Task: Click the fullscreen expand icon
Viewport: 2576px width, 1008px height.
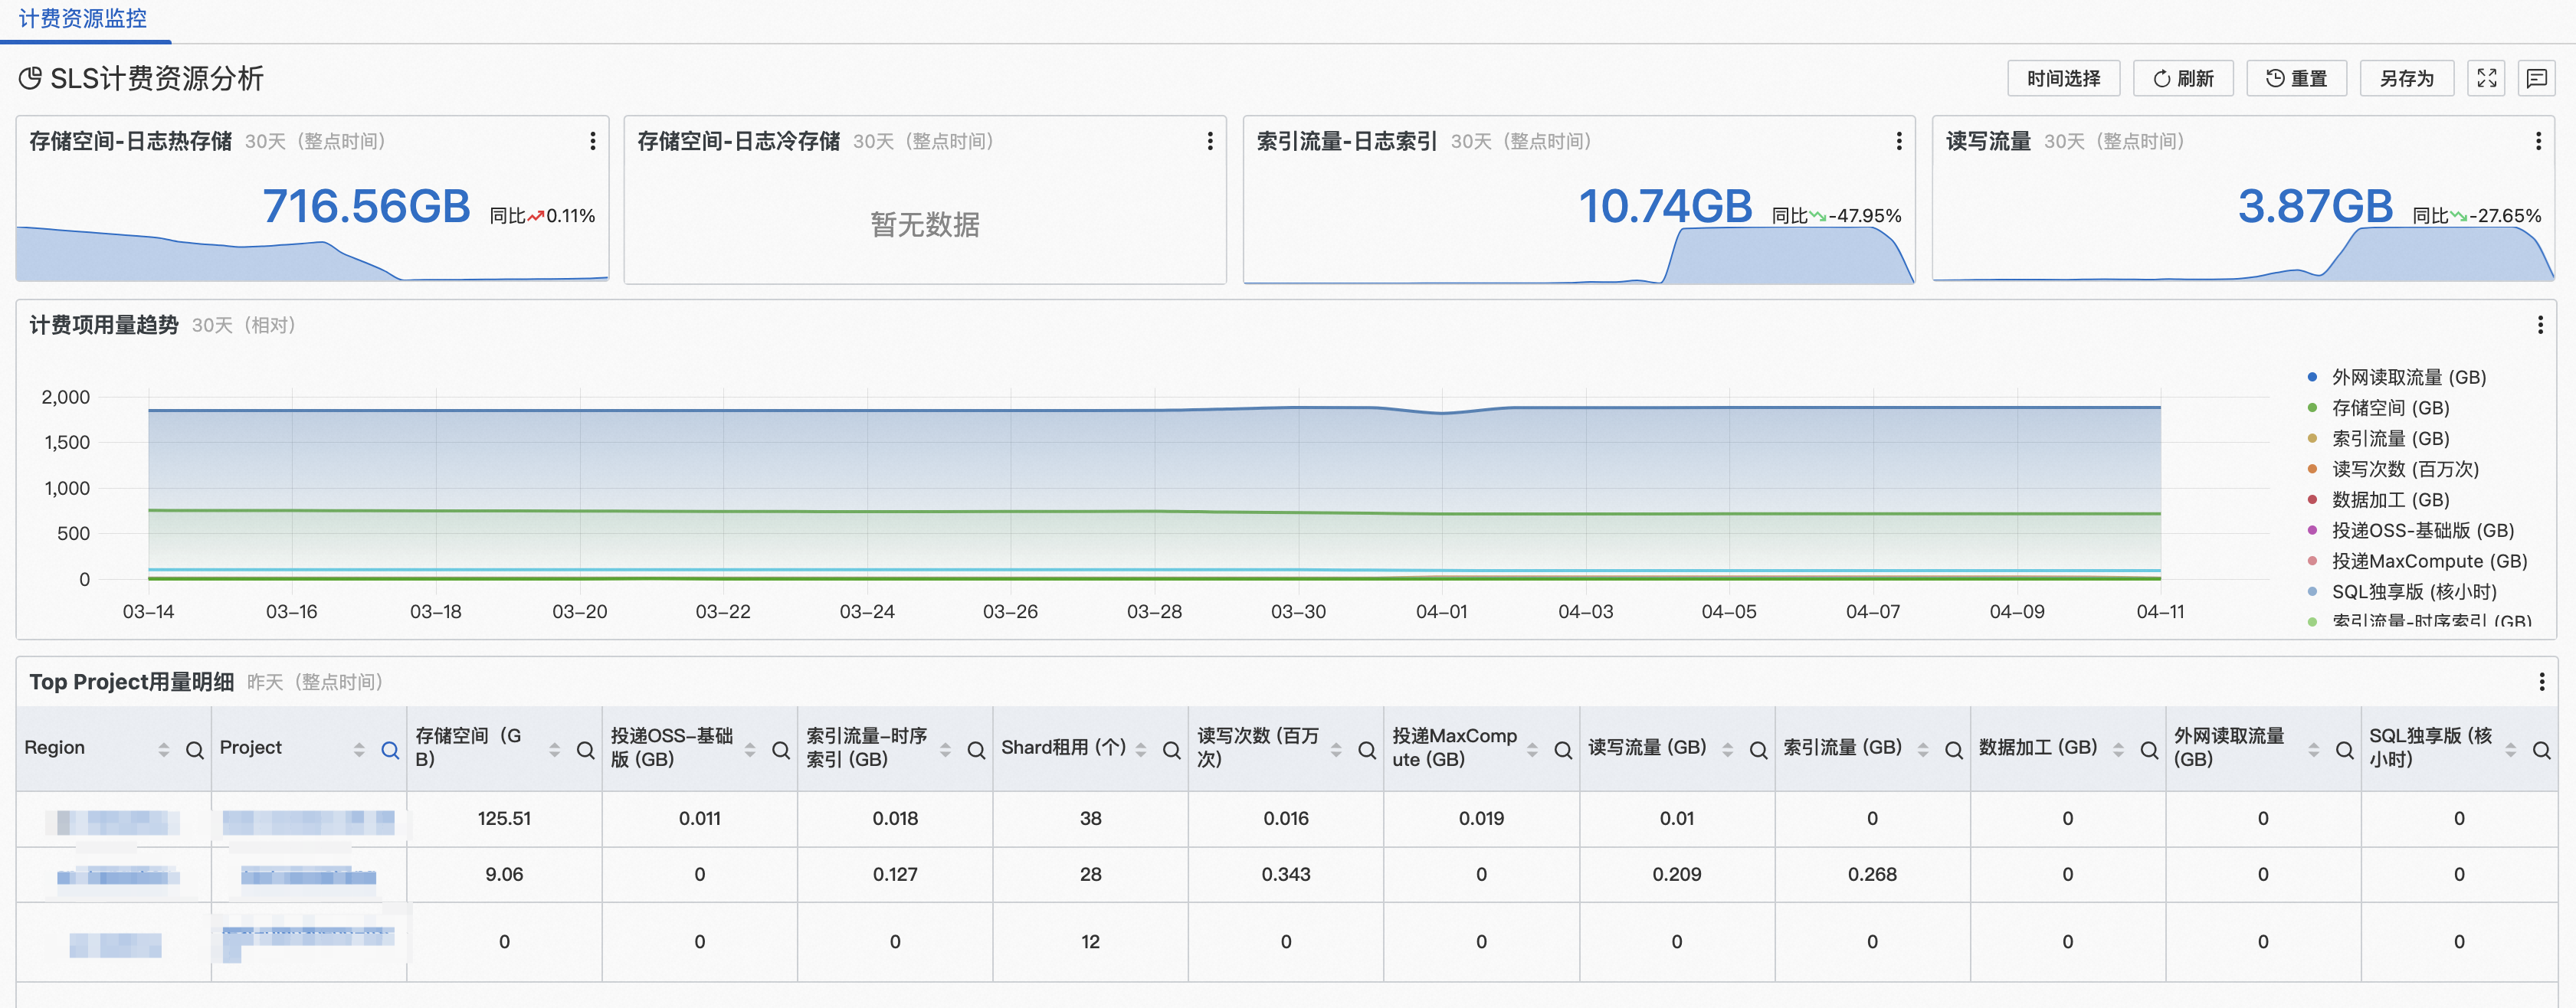Action: (x=2487, y=78)
